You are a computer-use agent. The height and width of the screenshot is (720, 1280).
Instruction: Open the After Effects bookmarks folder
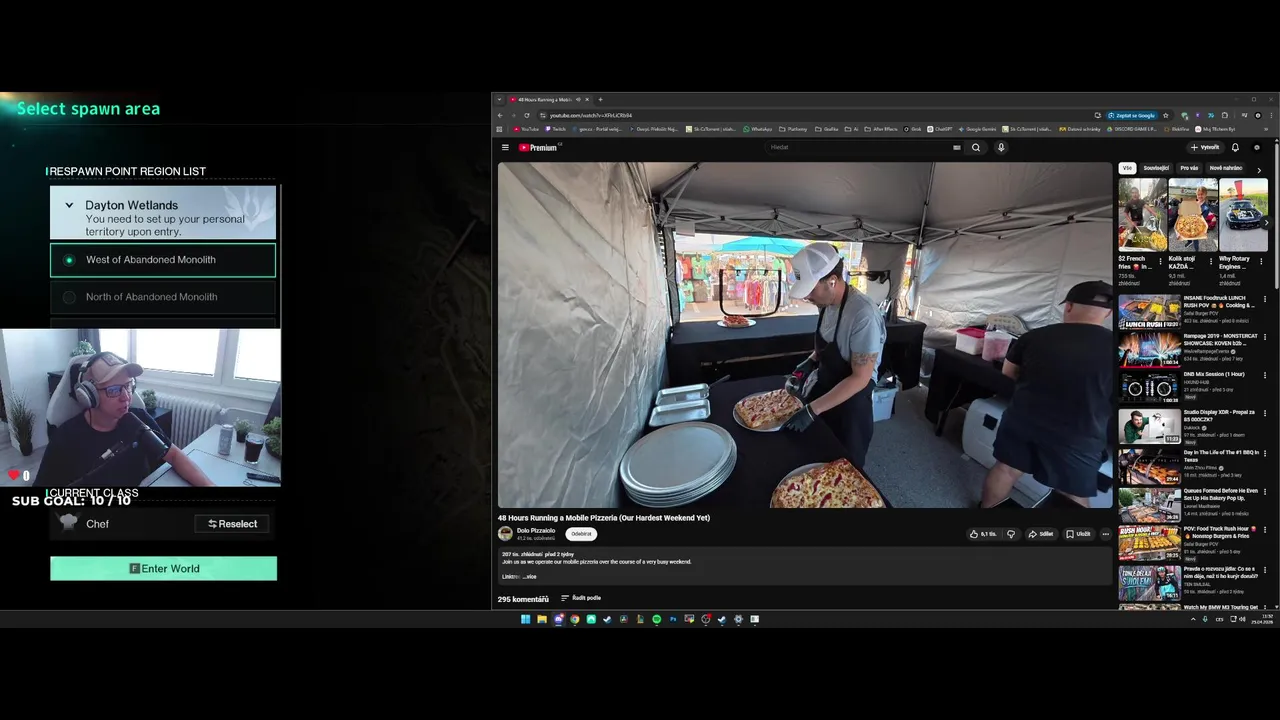point(881,129)
